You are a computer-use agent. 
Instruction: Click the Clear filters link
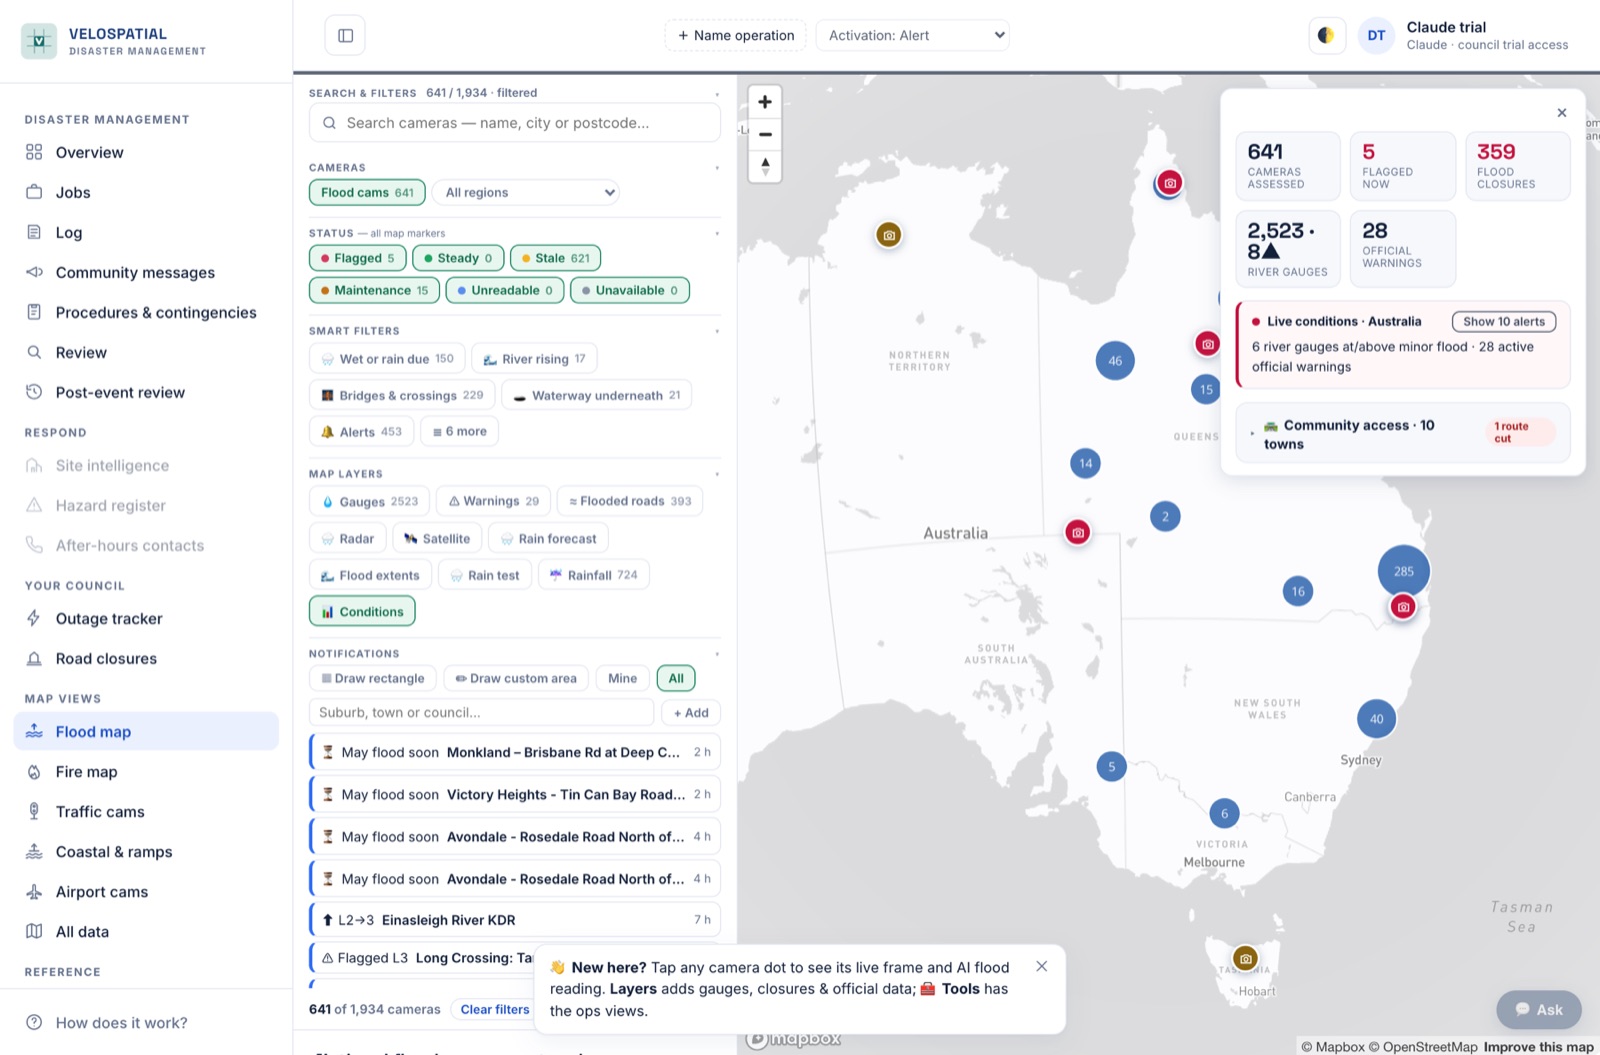[x=495, y=1009]
